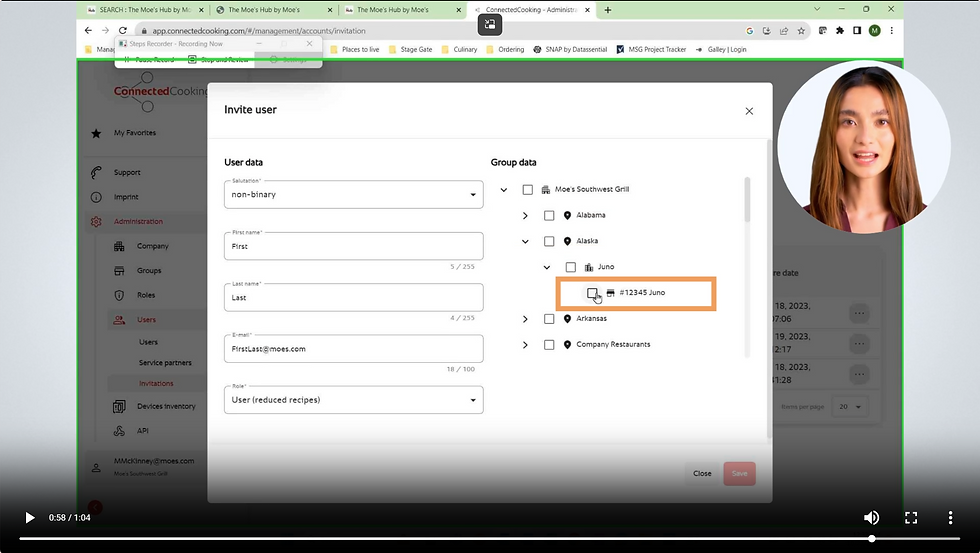Click the address bar URL
This screenshot has height=553, width=980.
coord(259,31)
